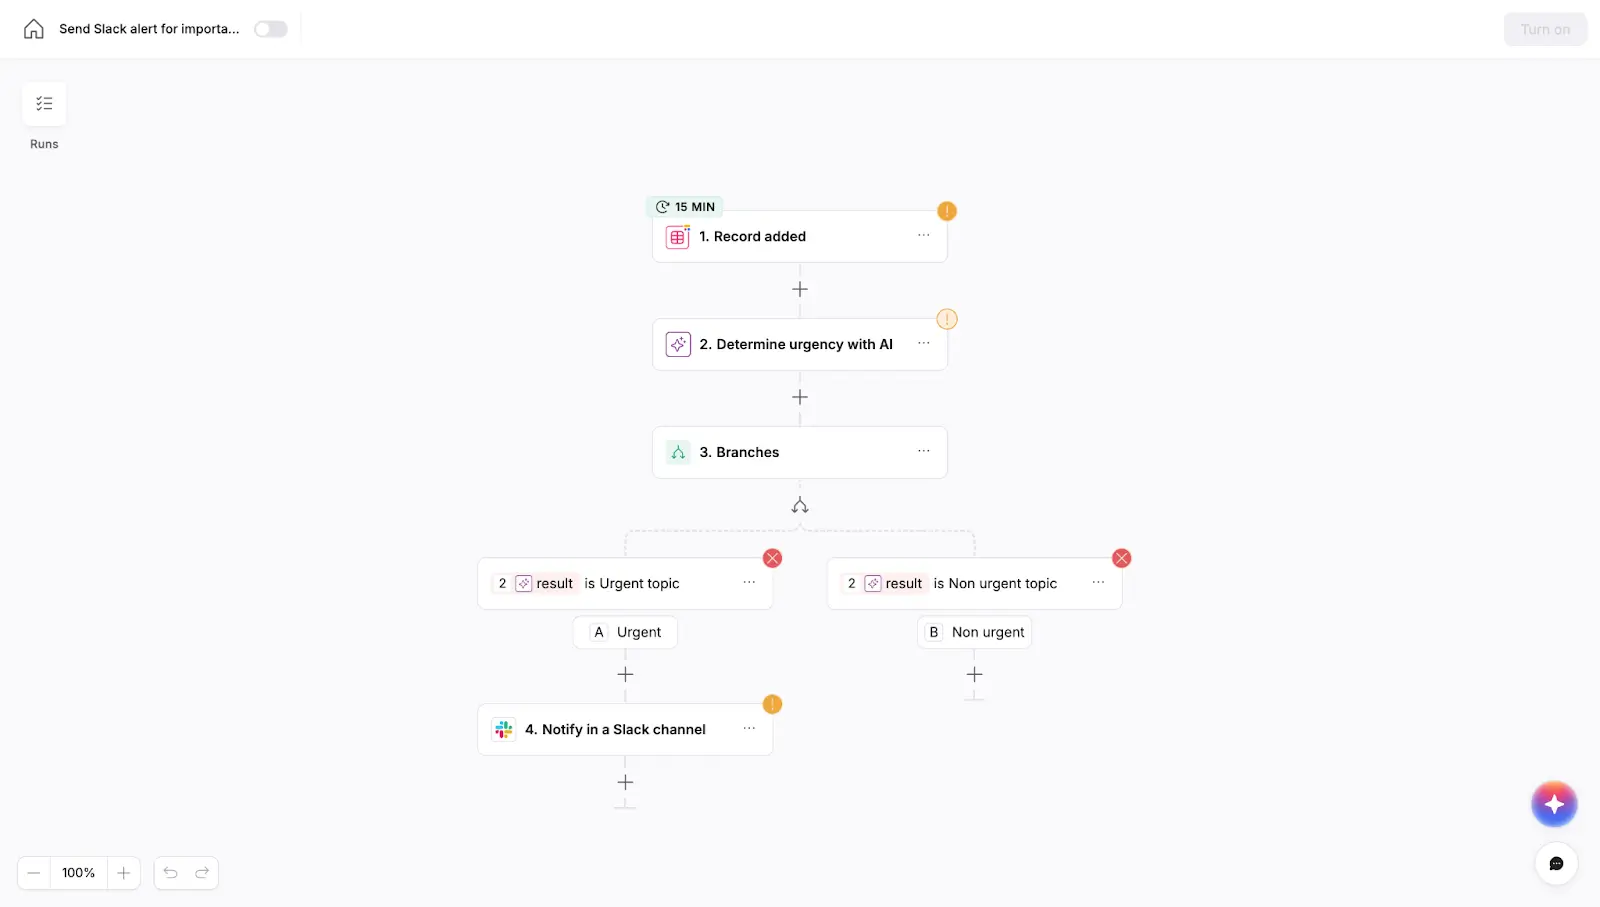Image resolution: width=1600 pixels, height=907 pixels.
Task: Click the warning badge on Determine urgency step
Action: click(x=946, y=319)
